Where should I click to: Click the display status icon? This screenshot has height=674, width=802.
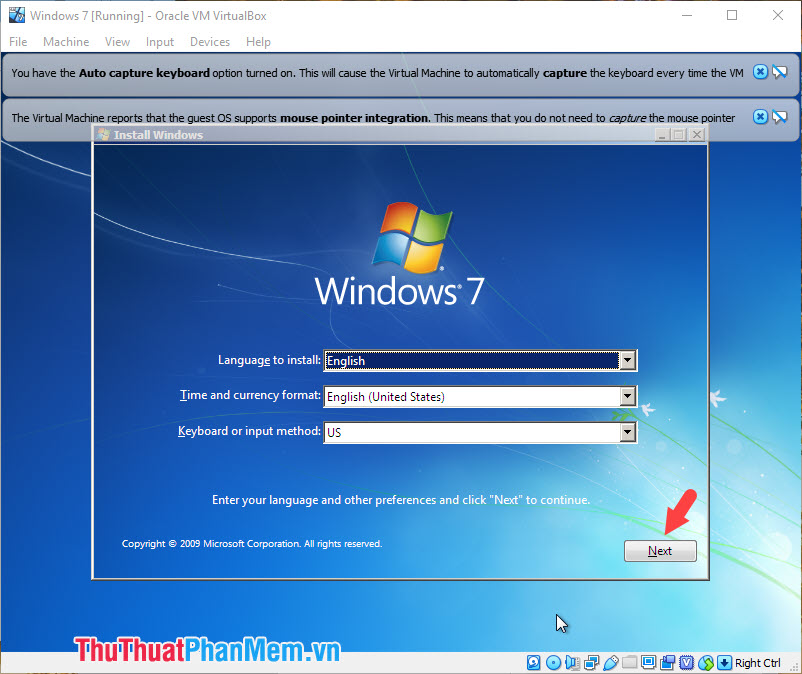(648, 663)
